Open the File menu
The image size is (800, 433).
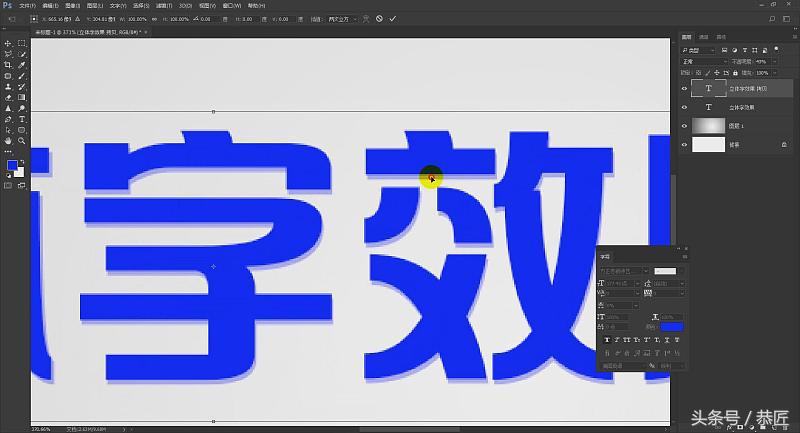[27, 6]
